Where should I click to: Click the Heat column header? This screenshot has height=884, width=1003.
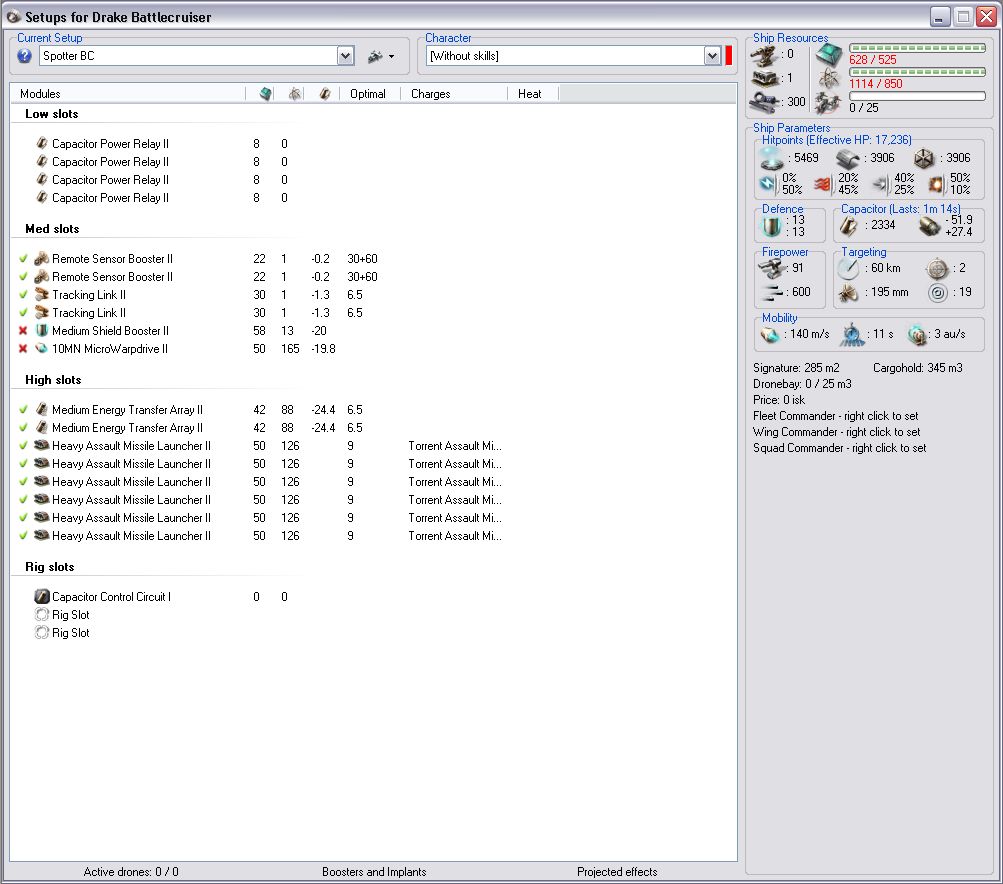533,94
